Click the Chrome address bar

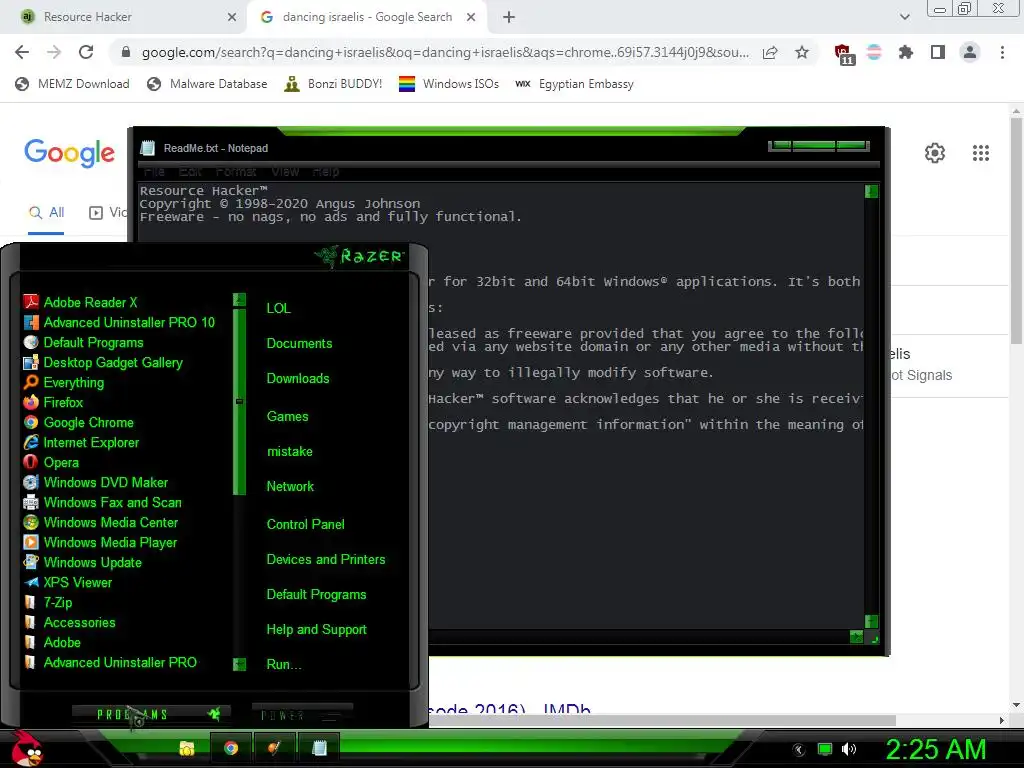click(444, 52)
